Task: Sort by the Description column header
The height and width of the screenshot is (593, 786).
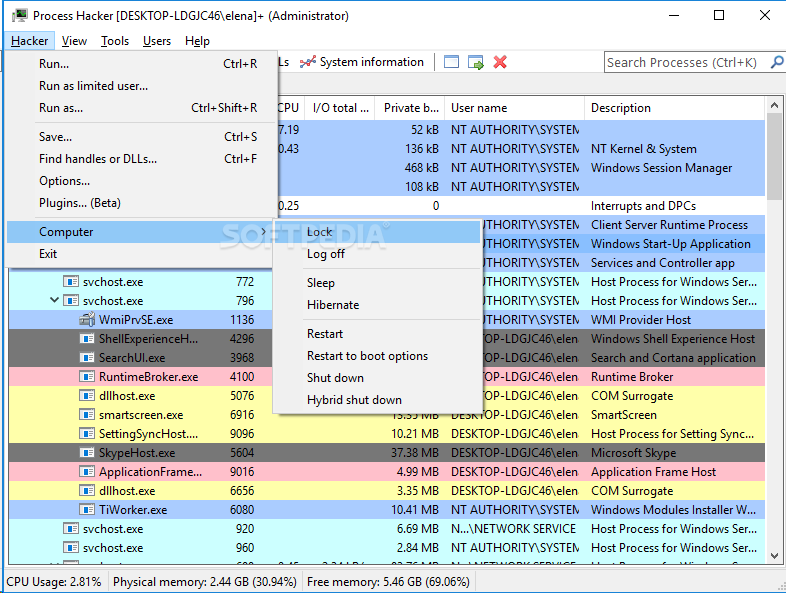Action: 675,108
